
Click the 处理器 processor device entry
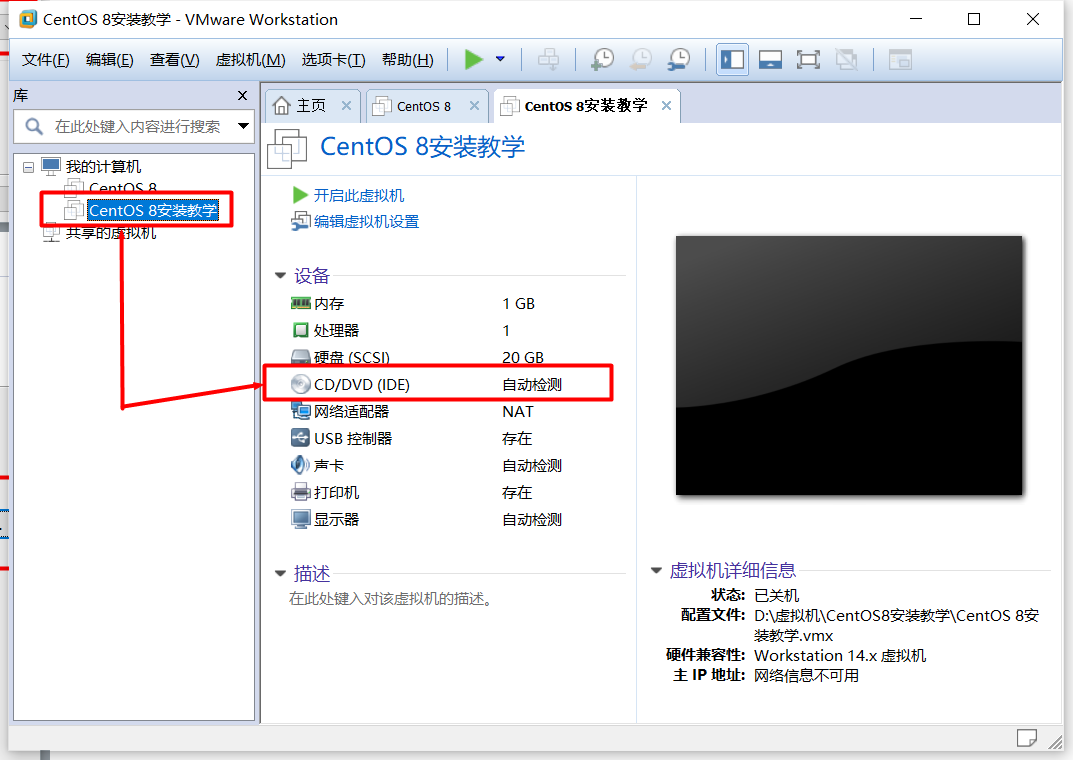pyautogui.click(x=336, y=330)
